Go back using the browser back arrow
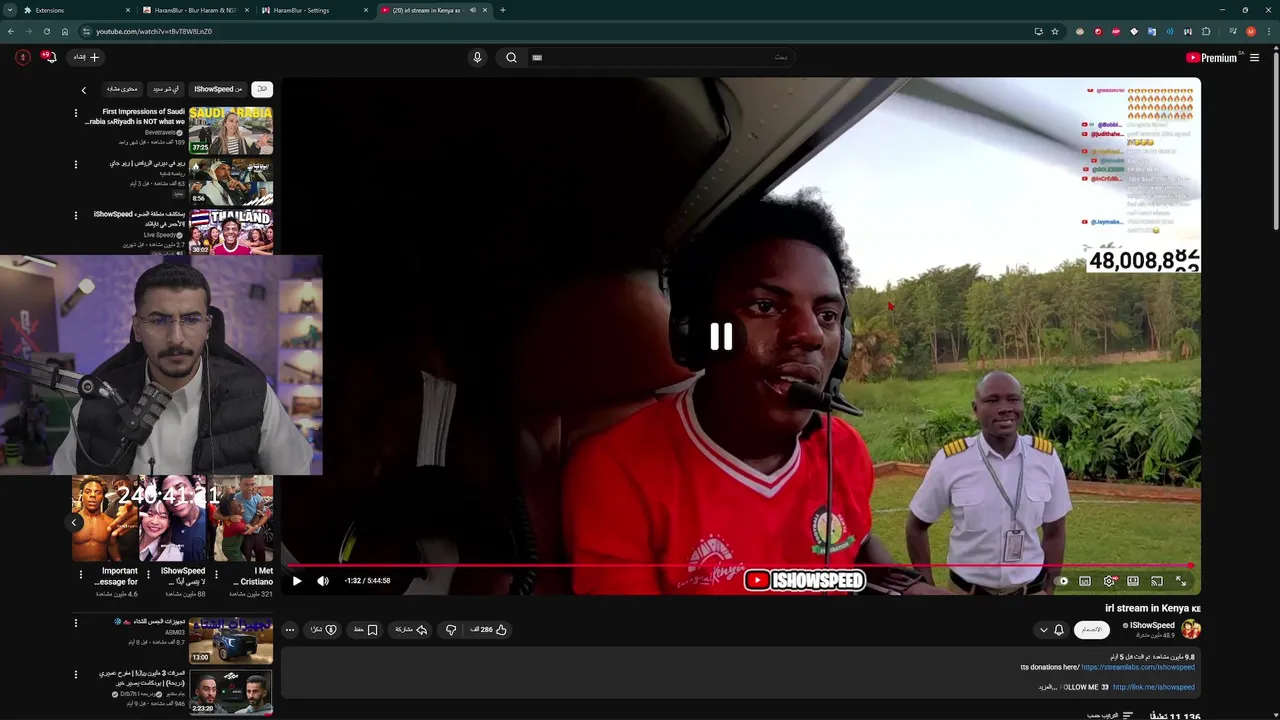Image resolution: width=1280 pixels, height=720 pixels. click(x=11, y=31)
